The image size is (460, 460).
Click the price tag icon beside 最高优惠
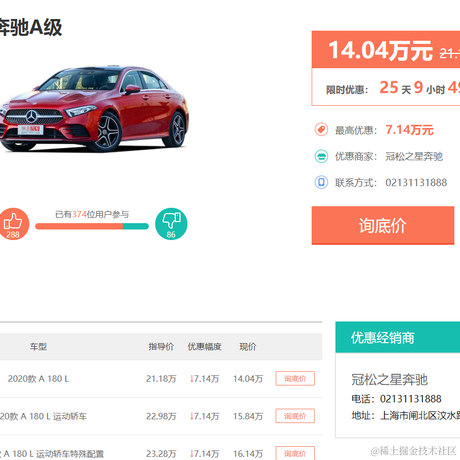[x=321, y=129]
